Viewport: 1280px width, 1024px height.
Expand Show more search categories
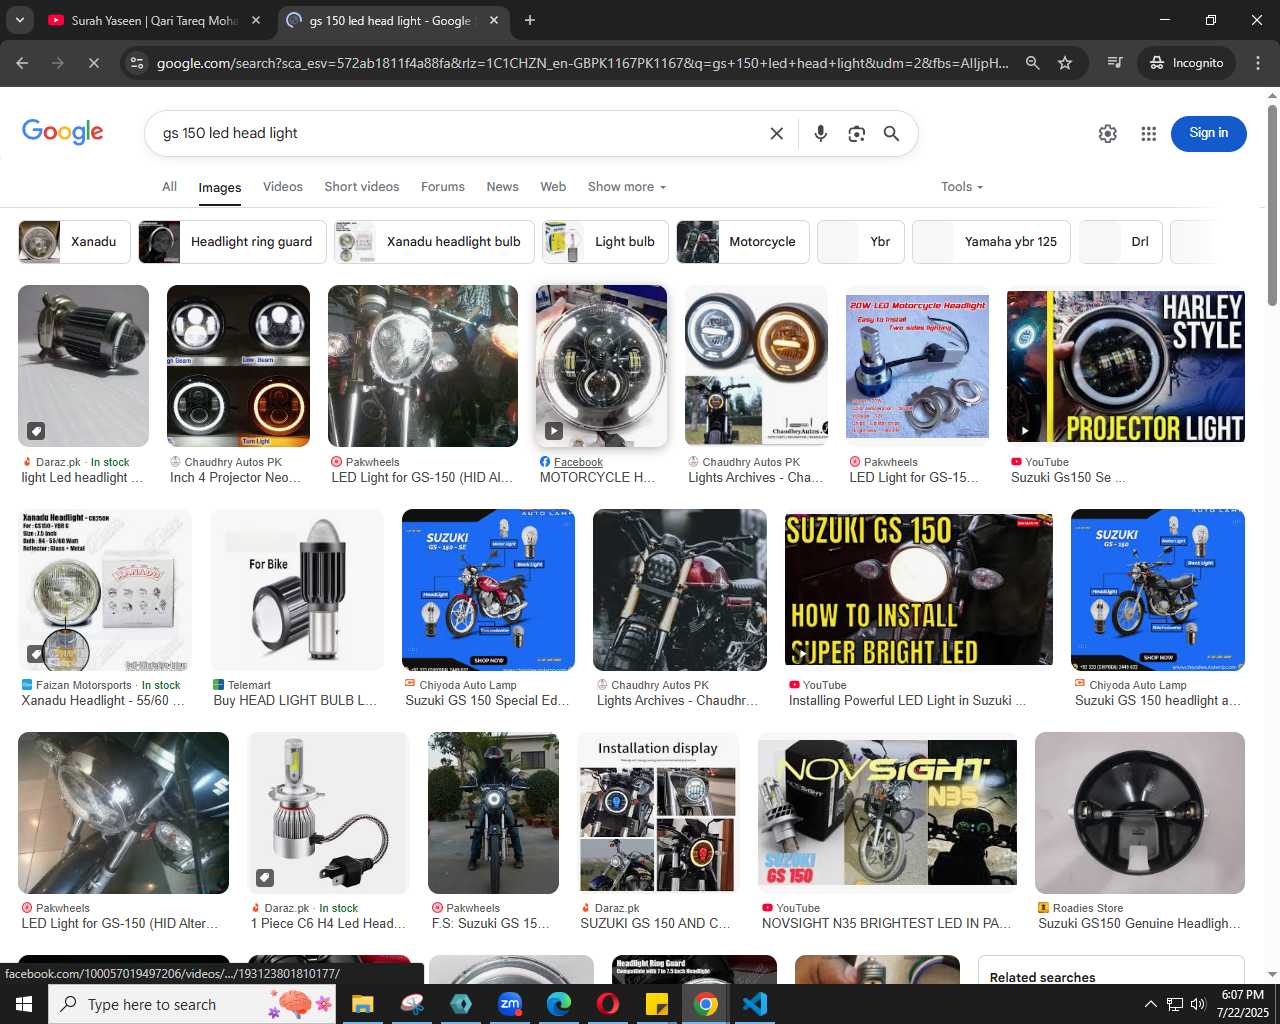(x=626, y=187)
